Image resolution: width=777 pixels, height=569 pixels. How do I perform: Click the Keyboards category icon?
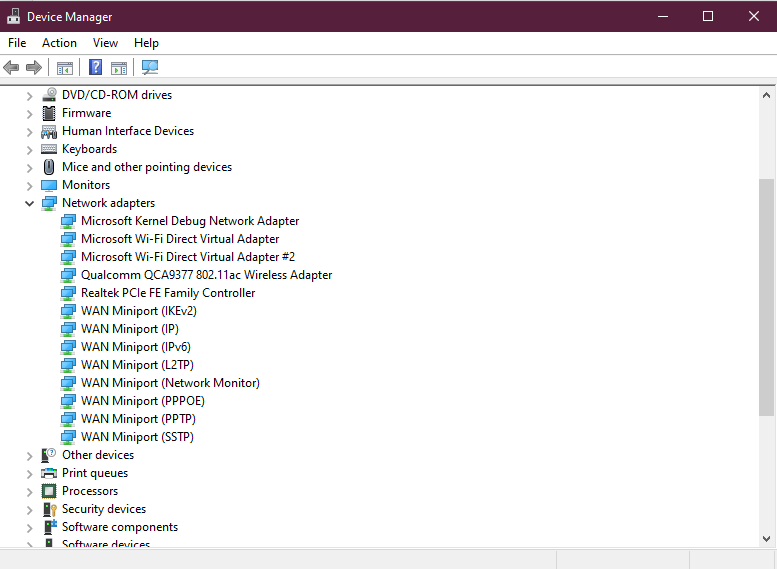49,149
